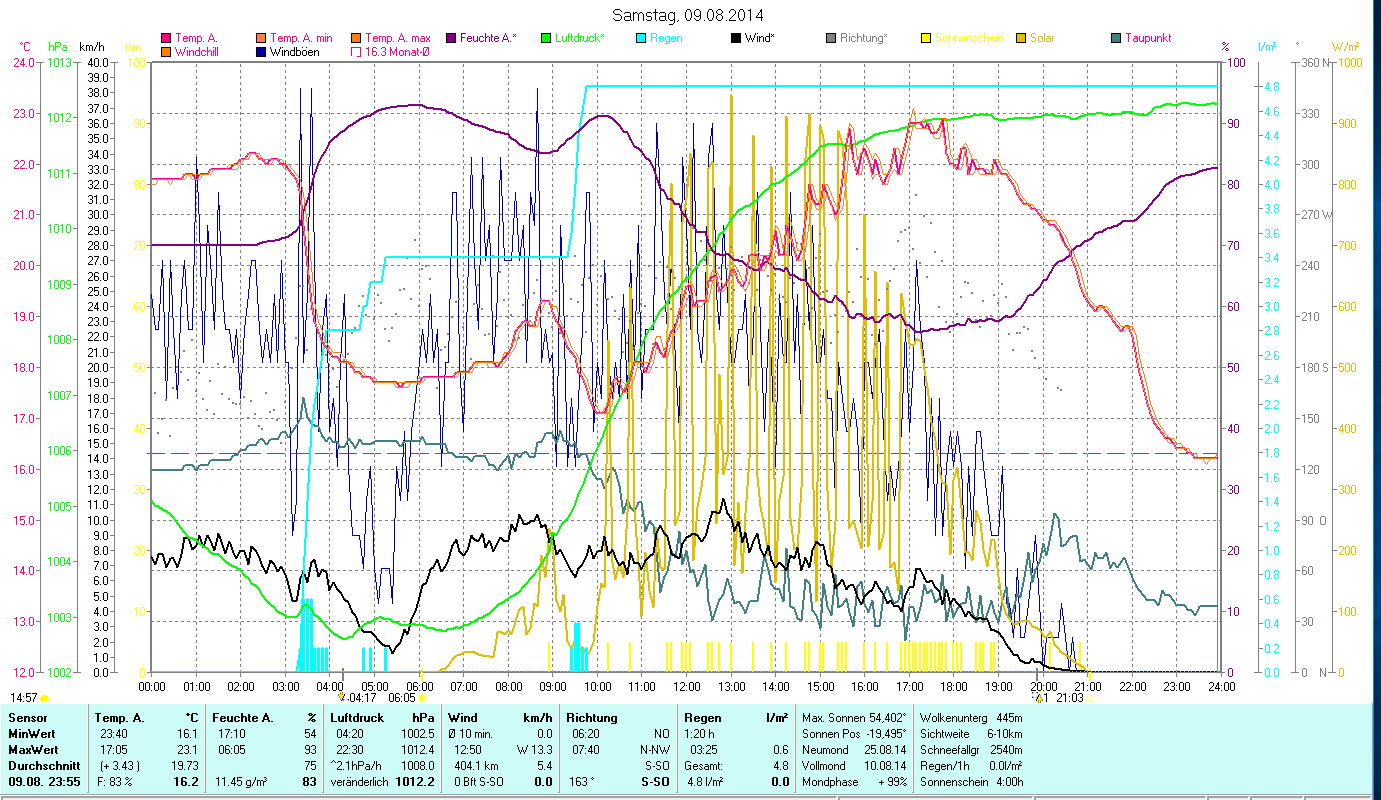Click the '09.08. 23:55' timestamp
The height and width of the screenshot is (800, 1381).
coord(45,782)
